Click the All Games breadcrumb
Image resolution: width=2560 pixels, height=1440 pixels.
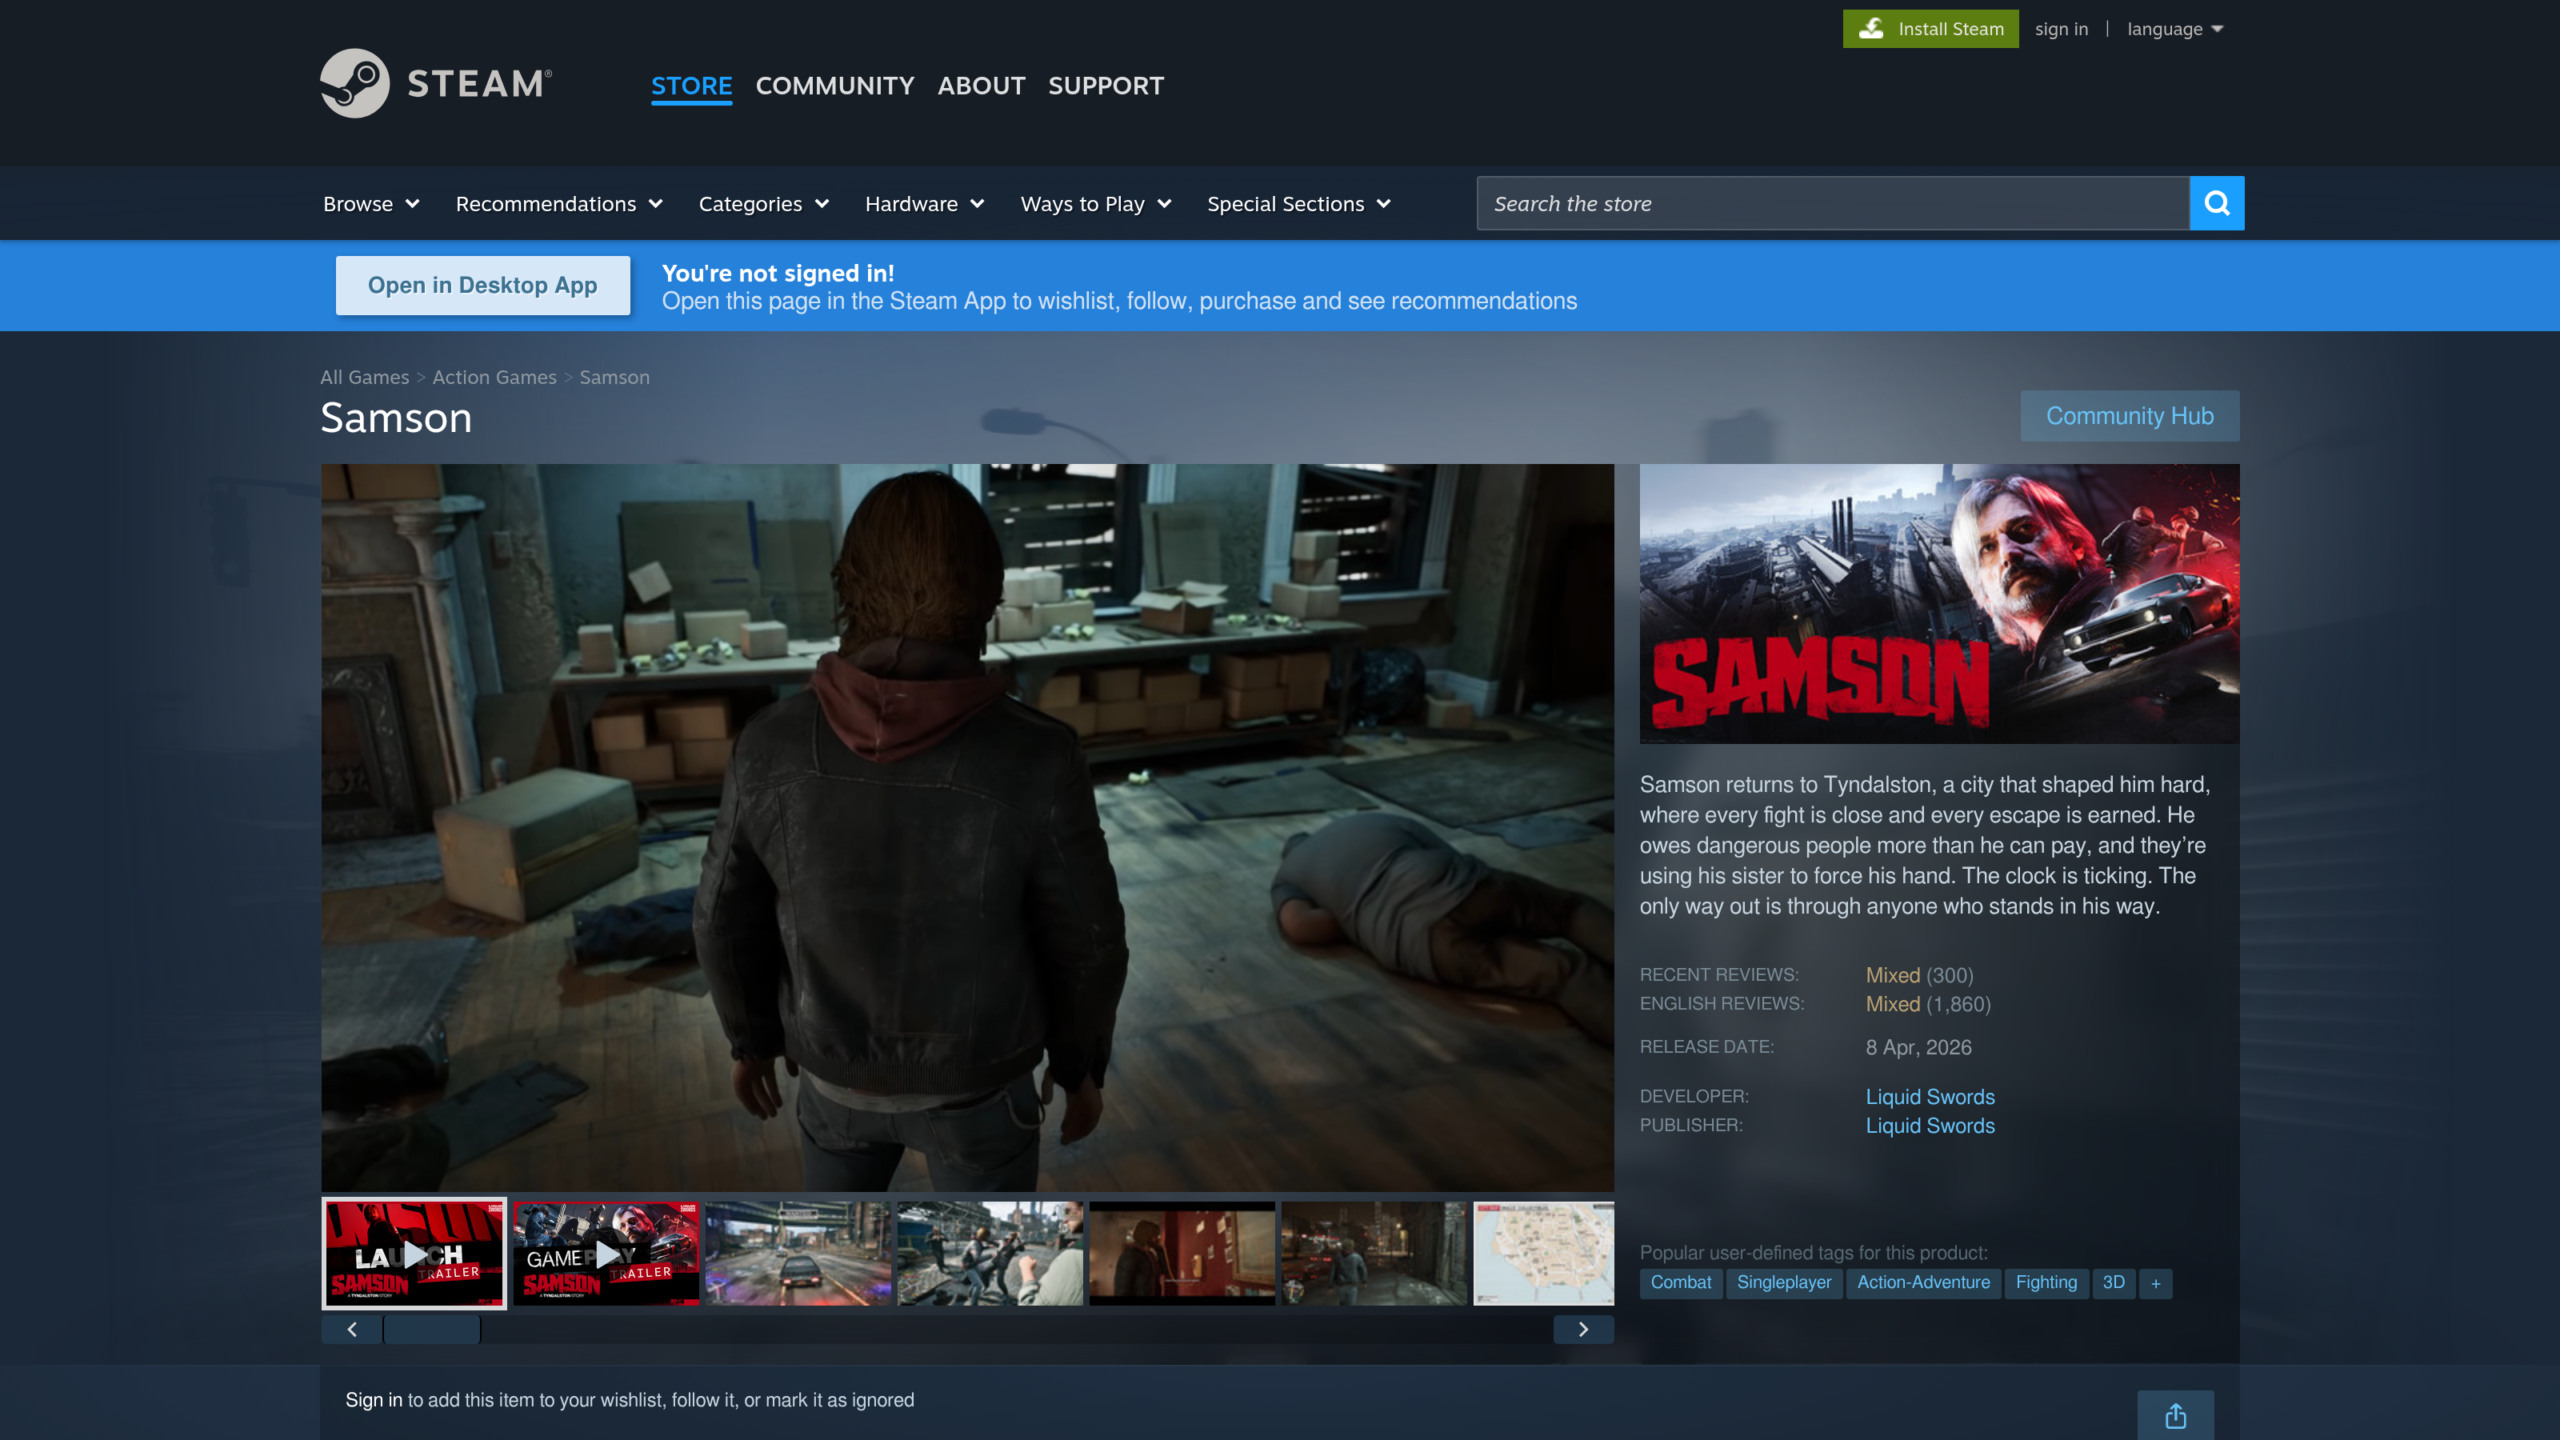pyautogui.click(x=365, y=377)
